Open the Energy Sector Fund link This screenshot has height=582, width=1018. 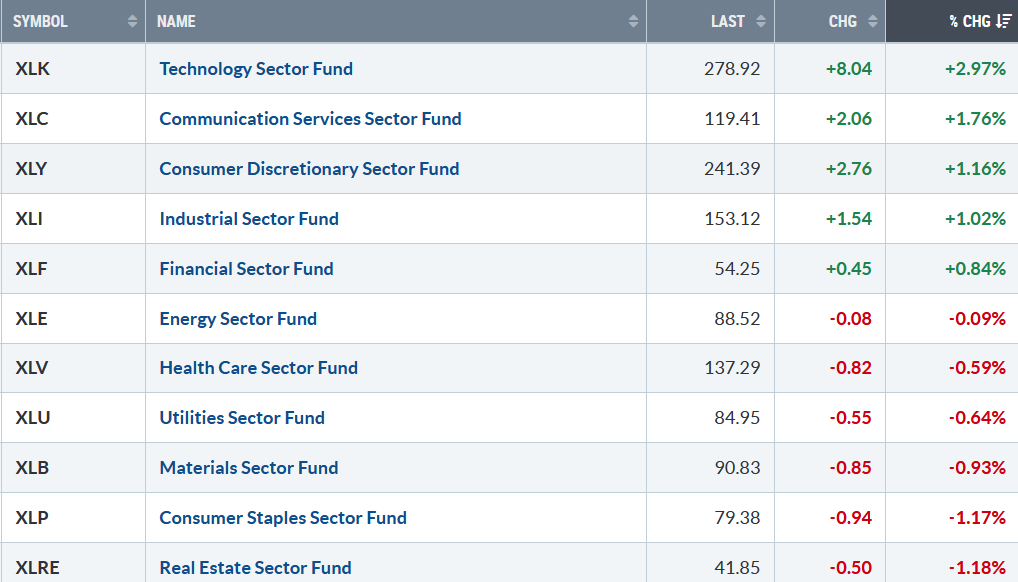pos(238,319)
